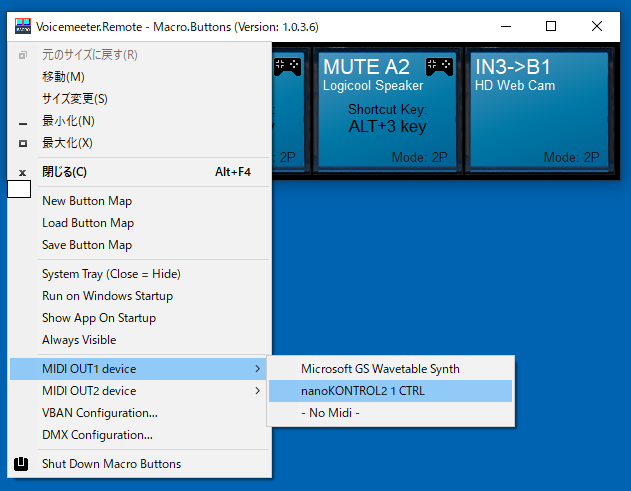Select Shut Down Macro Buttons
The width and height of the screenshot is (631, 491).
(x=139, y=464)
